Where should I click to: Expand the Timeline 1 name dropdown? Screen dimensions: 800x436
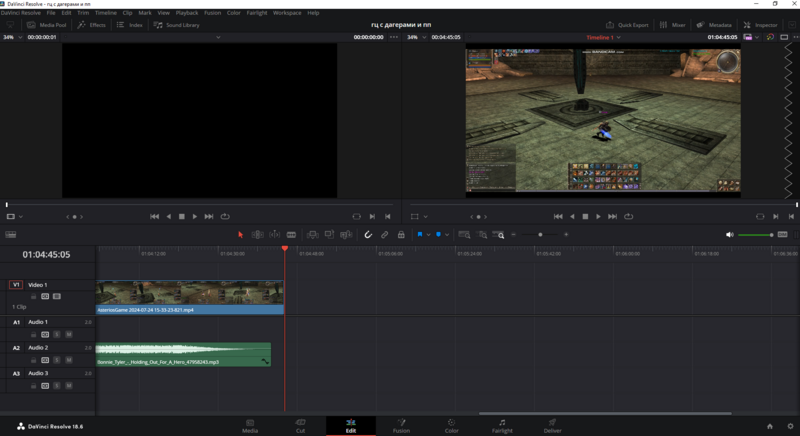pos(619,37)
